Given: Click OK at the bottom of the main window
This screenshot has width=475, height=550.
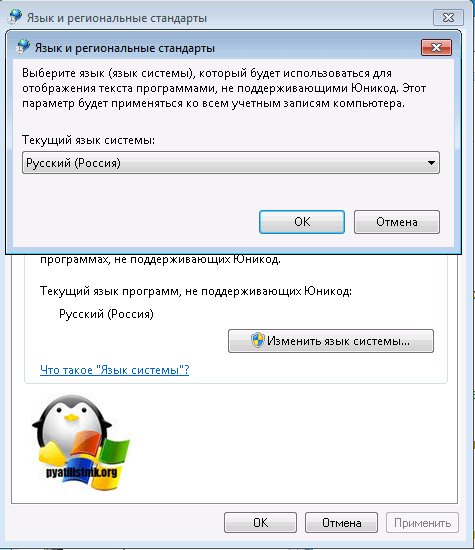Looking at the screenshot, I should 260,523.
